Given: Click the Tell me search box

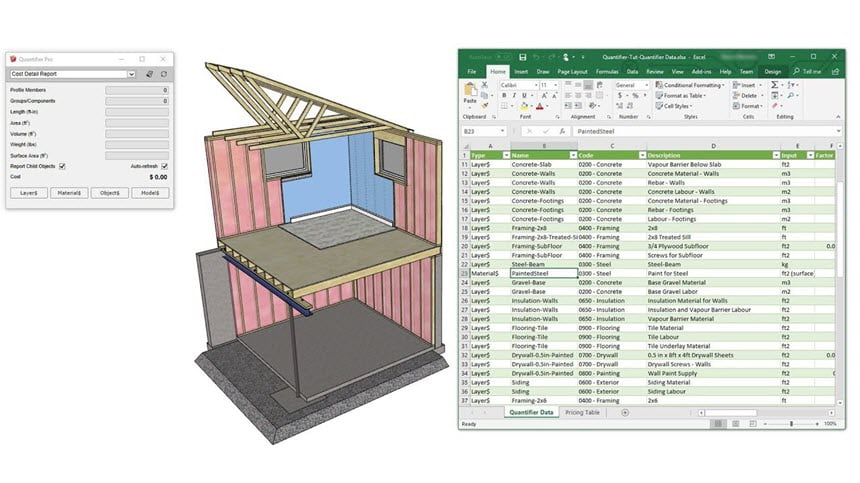Looking at the screenshot, I should pyautogui.click(x=807, y=72).
